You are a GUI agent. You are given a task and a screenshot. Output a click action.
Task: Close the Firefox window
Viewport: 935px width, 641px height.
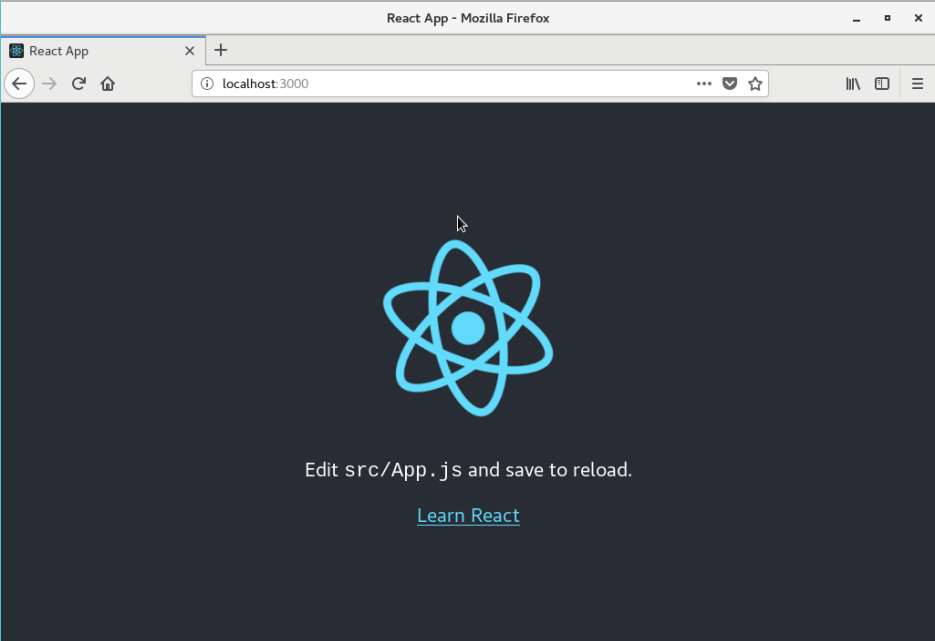pyautogui.click(x=918, y=18)
